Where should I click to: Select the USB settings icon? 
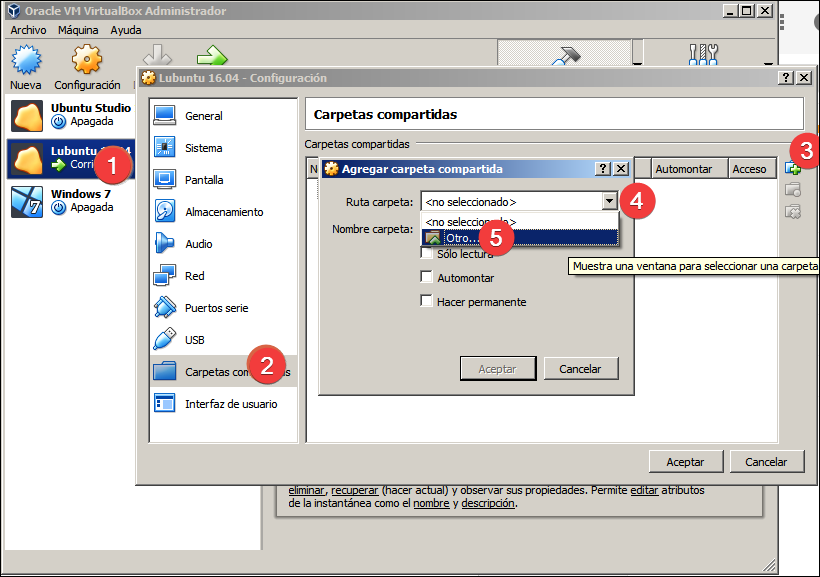point(166,339)
